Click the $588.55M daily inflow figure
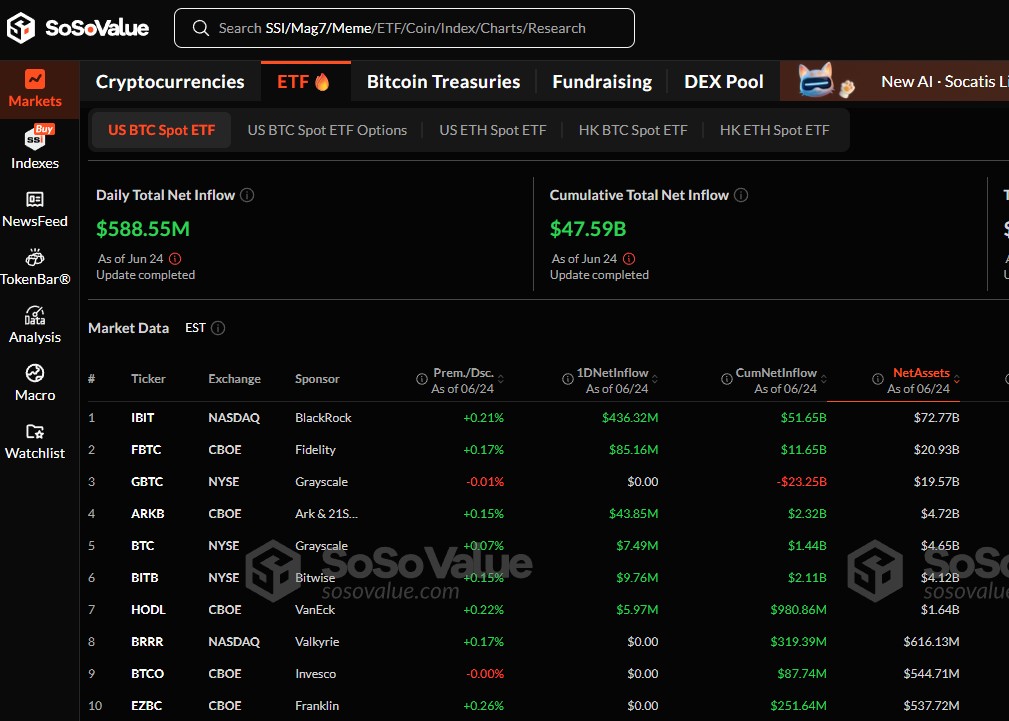The height and width of the screenshot is (721, 1009). tap(143, 229)
